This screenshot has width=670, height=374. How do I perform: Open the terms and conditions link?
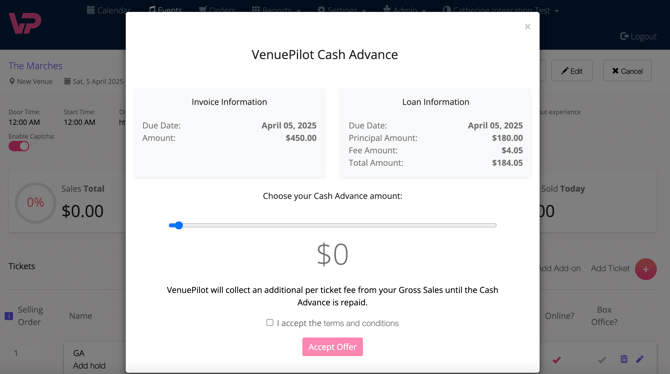(361, 323)
